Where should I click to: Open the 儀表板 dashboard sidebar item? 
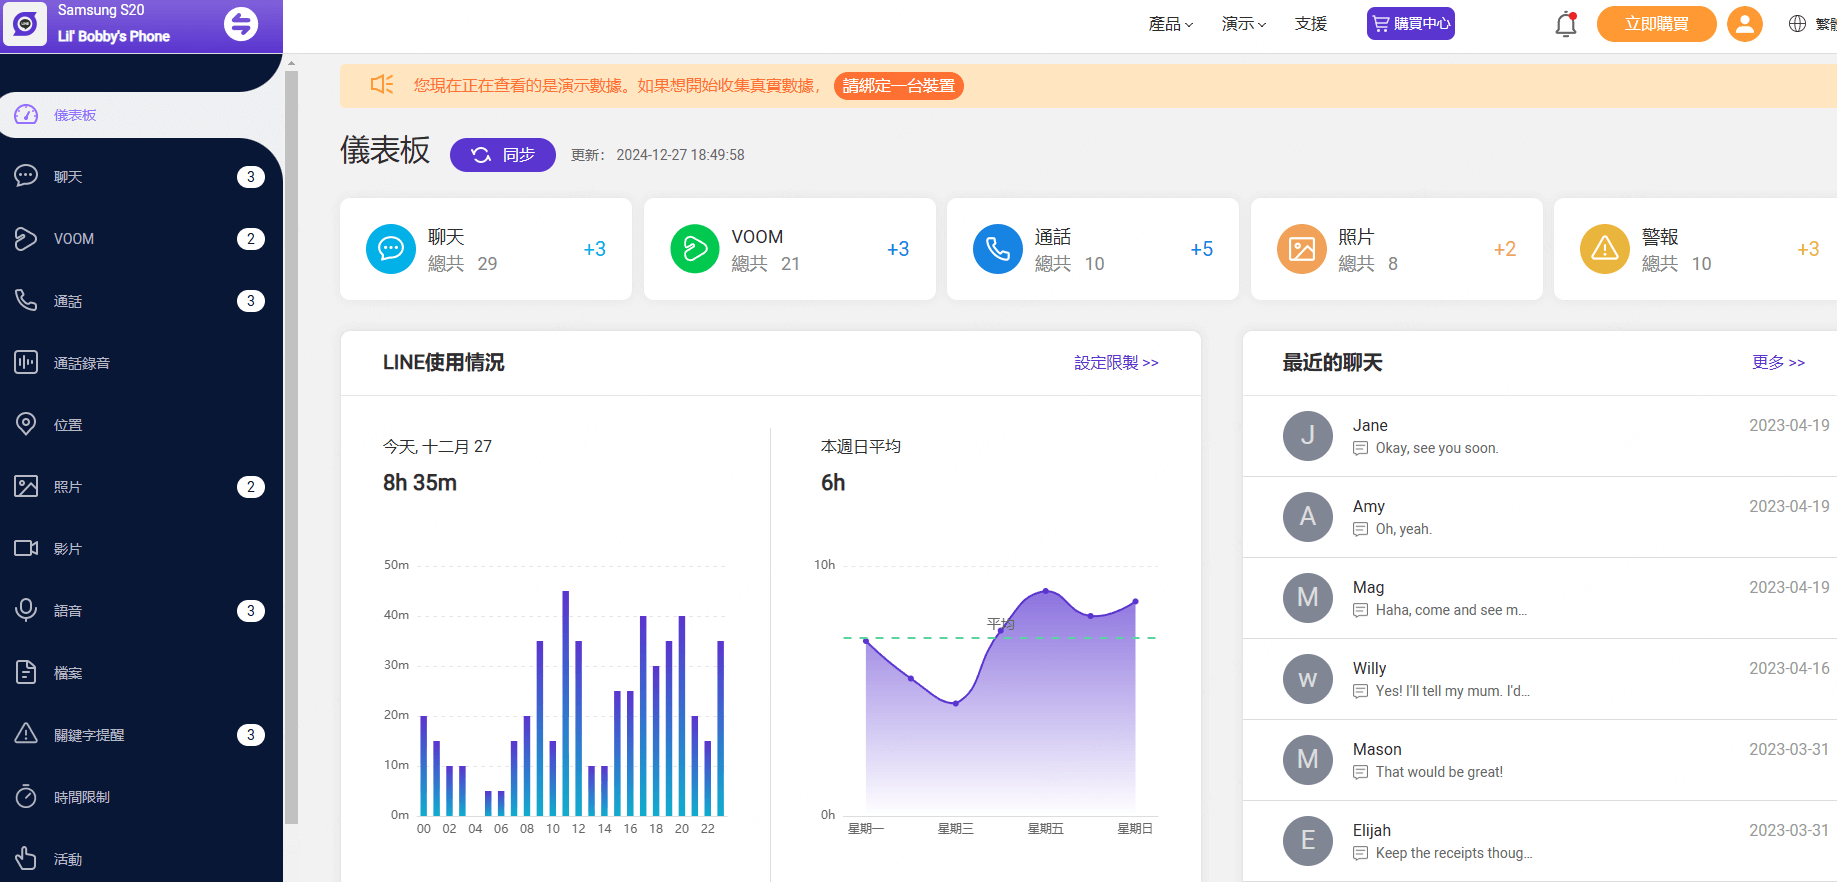click(140, 115)
